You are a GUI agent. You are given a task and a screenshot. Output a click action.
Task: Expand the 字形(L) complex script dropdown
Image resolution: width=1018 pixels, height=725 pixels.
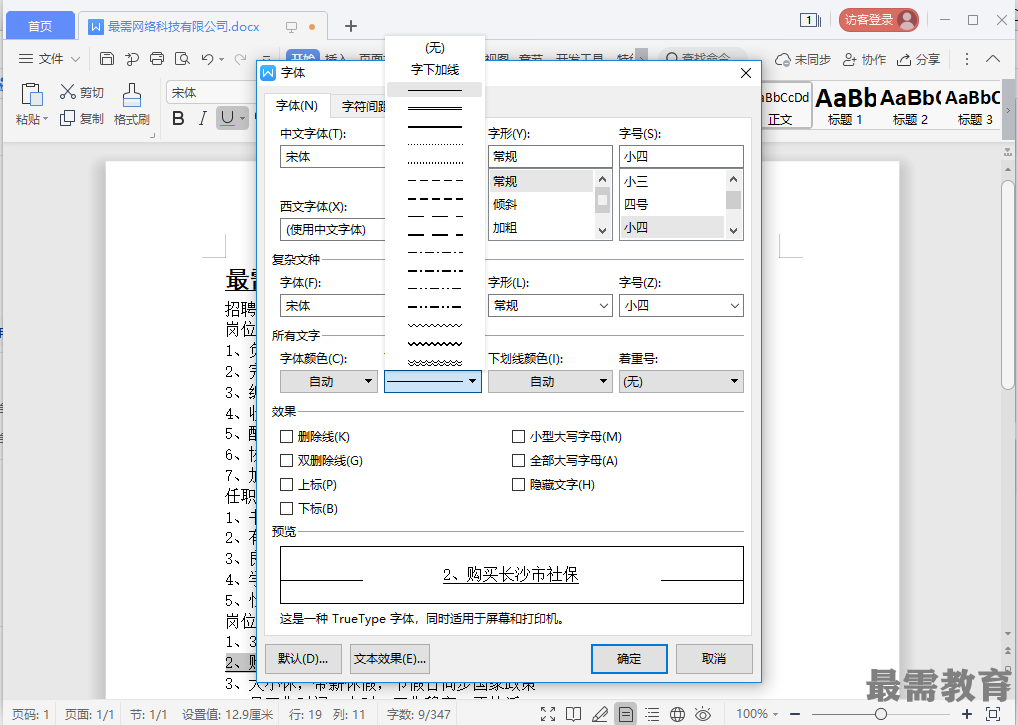(x=604, y=306)
